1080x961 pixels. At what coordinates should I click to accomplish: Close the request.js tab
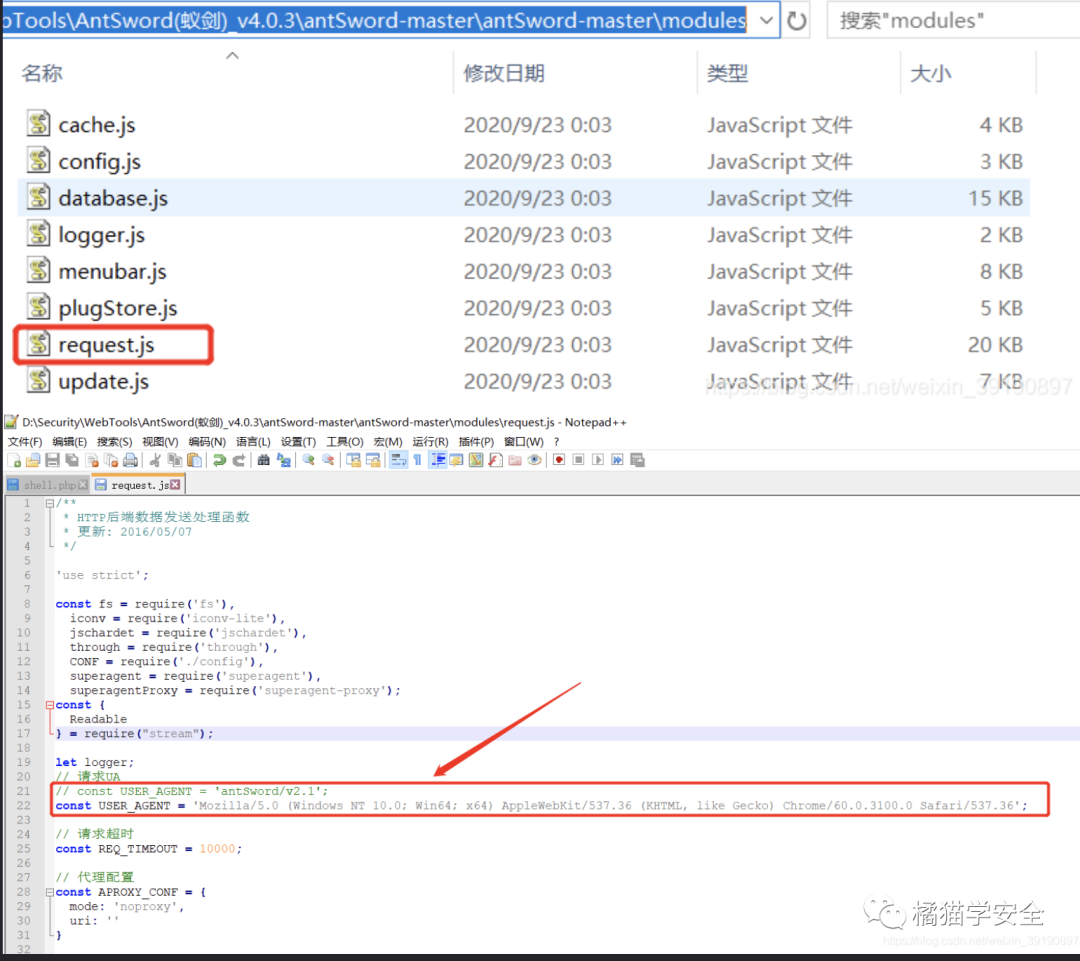coord(175,485)
